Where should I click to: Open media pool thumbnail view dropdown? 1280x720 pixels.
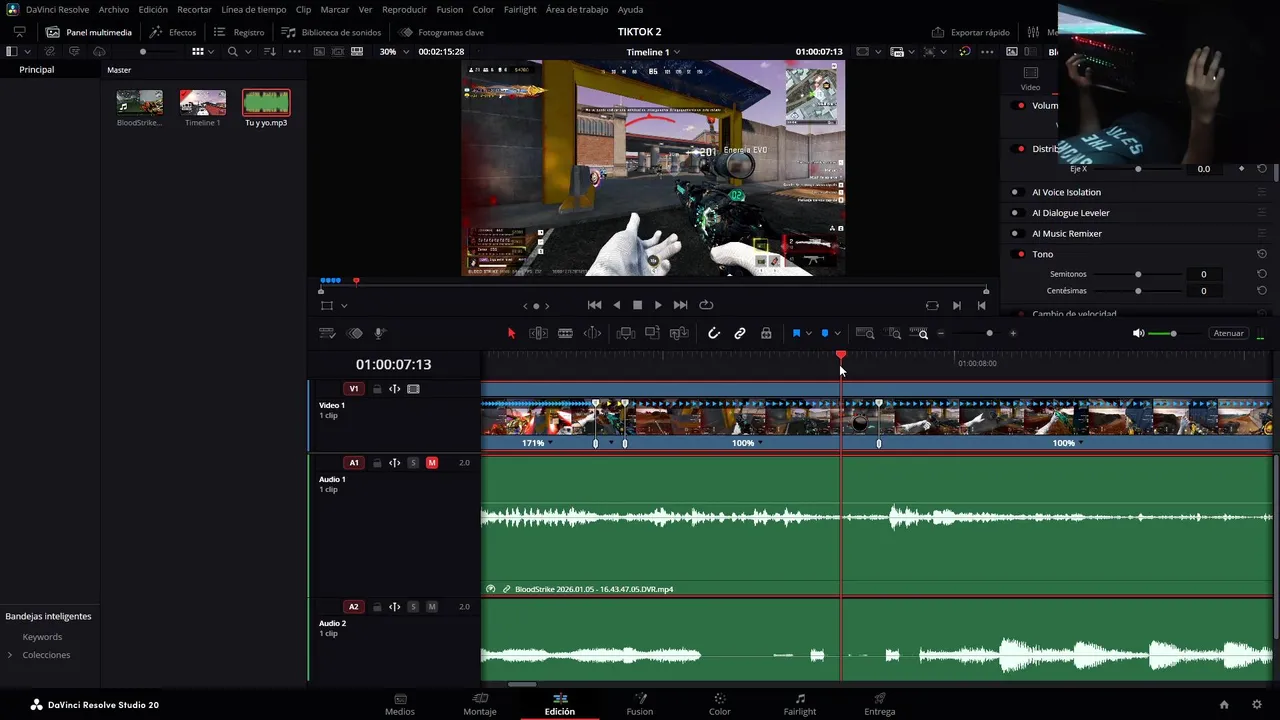211,51
